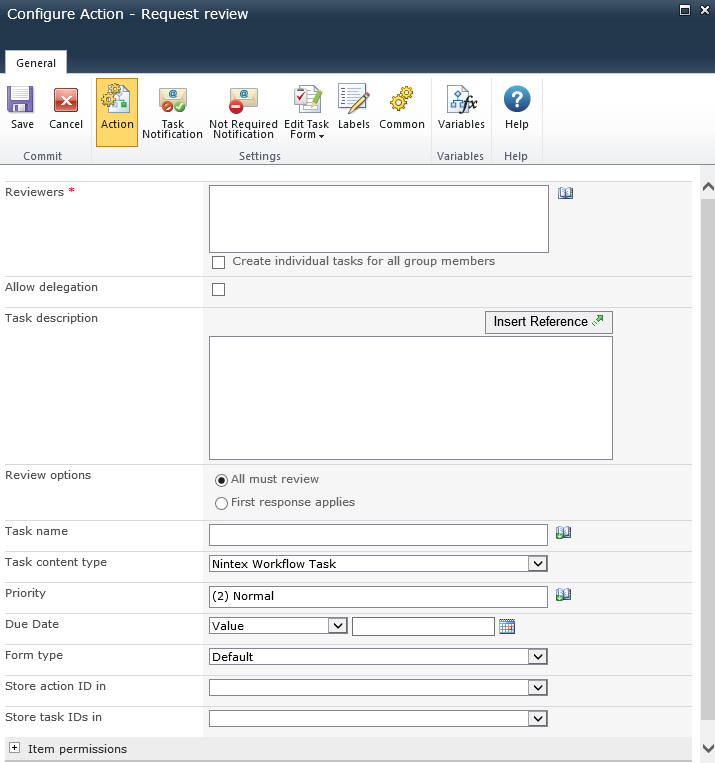Open address book lookup next to Reviewers
This screenshot has height=763, width=715.
[x=565, y=193]
